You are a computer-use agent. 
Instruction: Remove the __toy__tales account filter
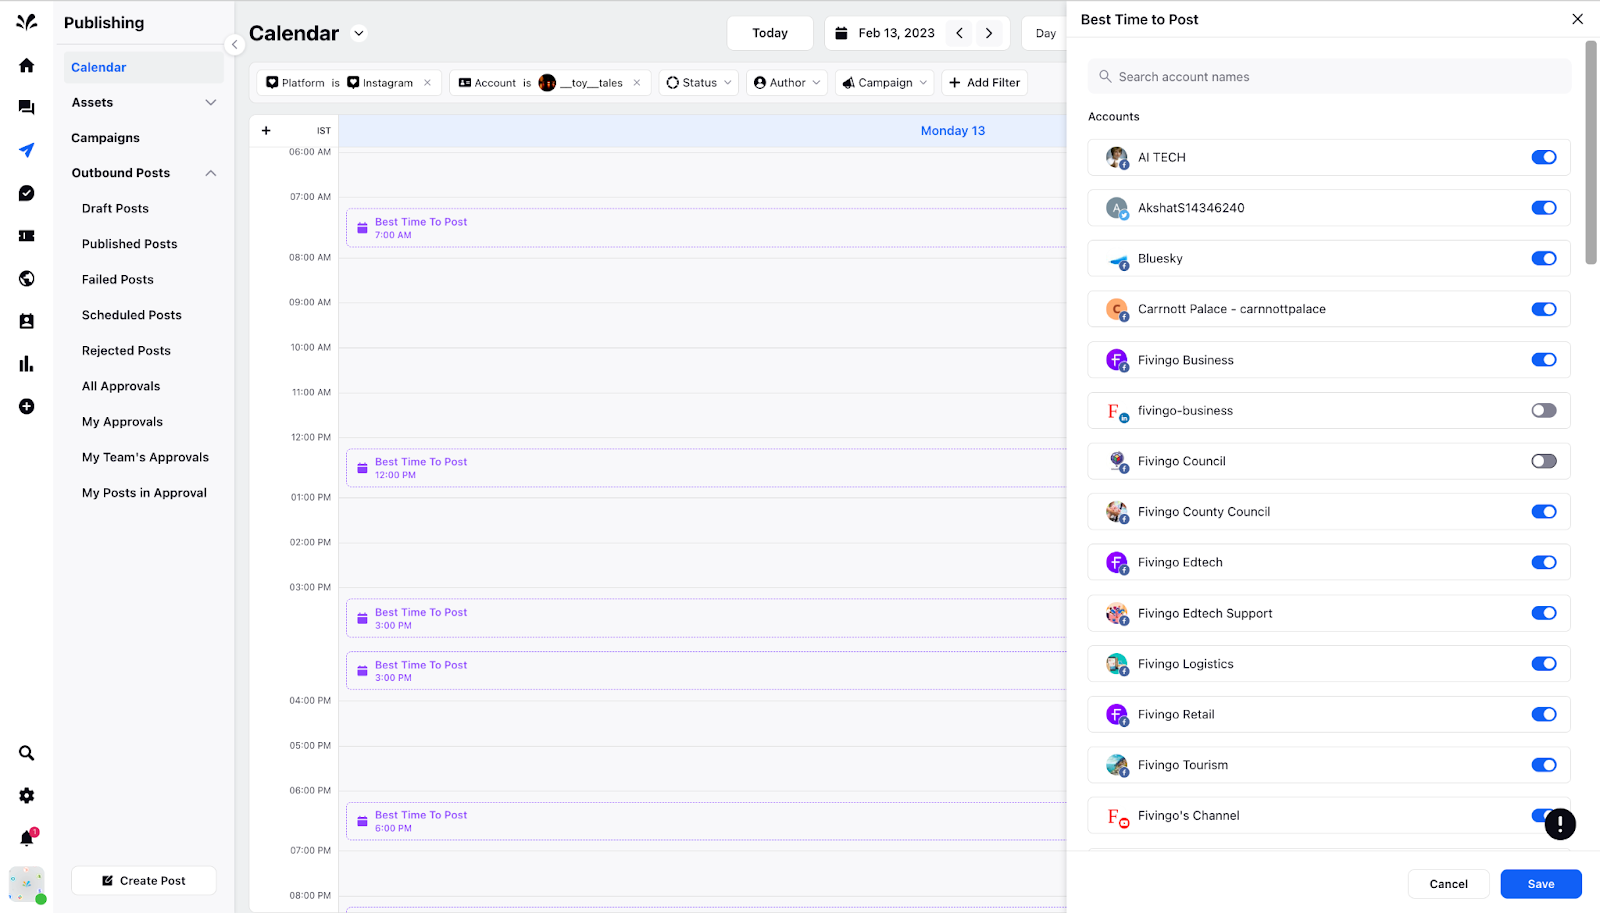tap(637, 83)
